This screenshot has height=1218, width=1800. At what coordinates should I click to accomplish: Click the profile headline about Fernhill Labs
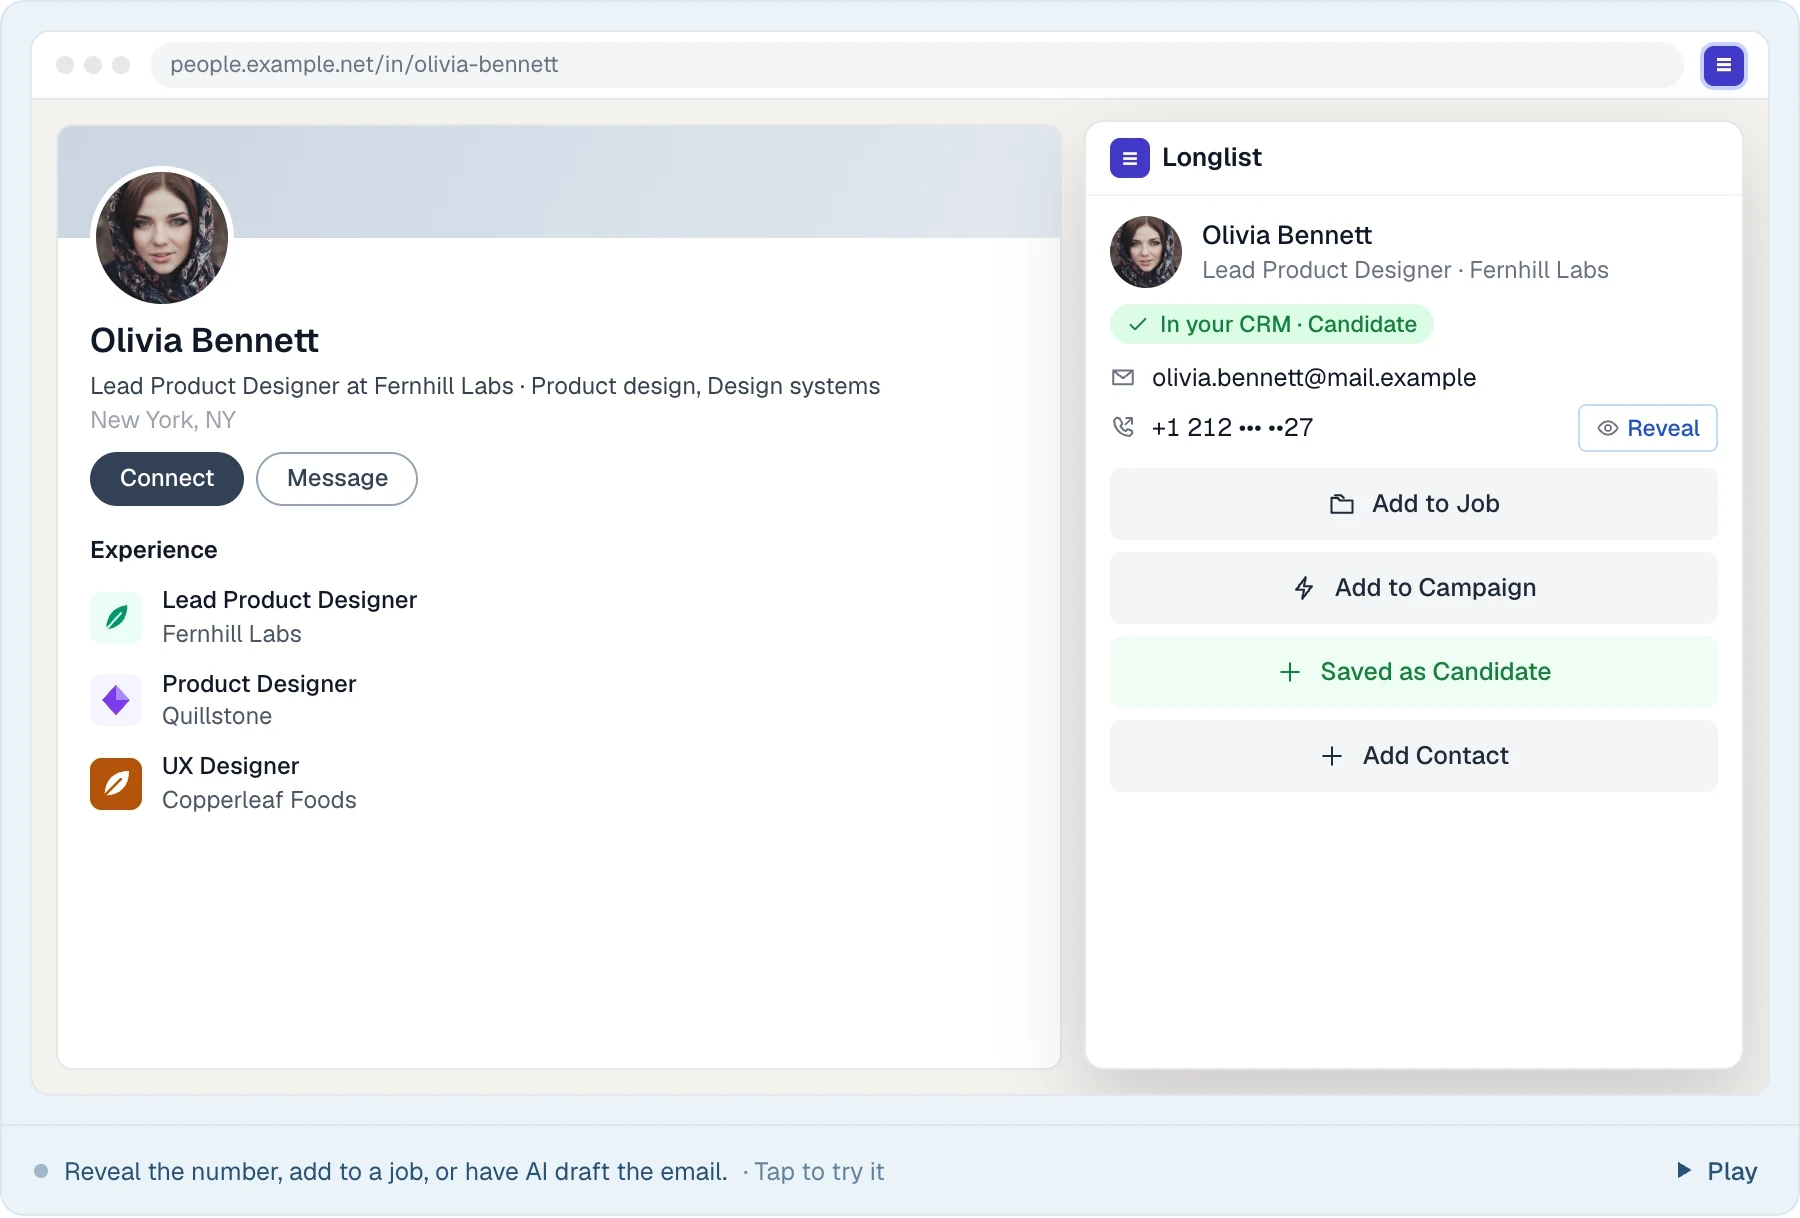(485, 386)
